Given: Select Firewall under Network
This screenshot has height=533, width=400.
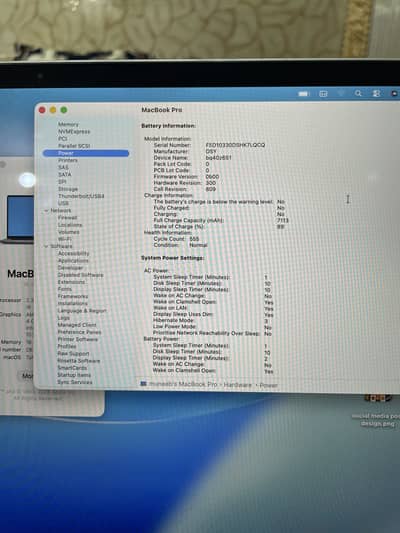Looking at the screenshot, I should tap(67, 218).
